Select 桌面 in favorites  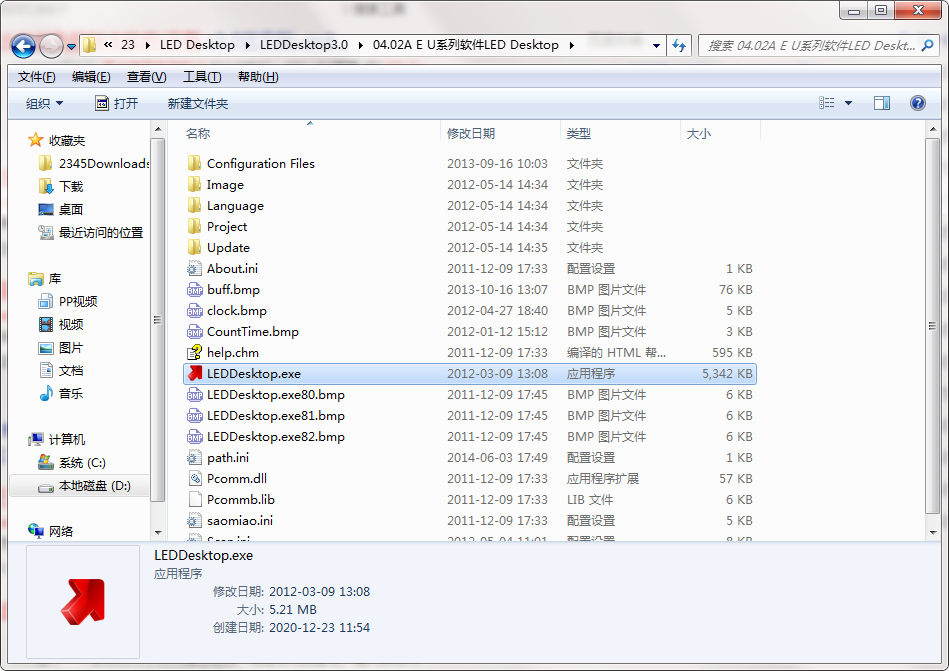[x=71, y=209]
